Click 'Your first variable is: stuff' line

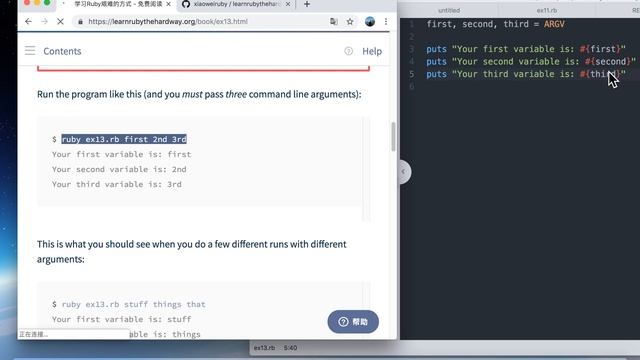point(121,319)
